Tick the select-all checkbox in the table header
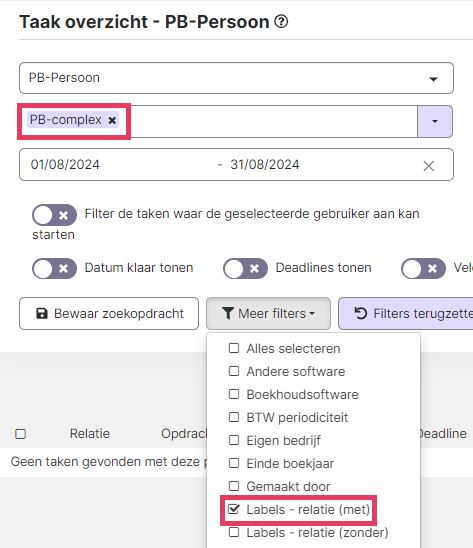This screenshot has width=473, height=548. pos(21,434)
